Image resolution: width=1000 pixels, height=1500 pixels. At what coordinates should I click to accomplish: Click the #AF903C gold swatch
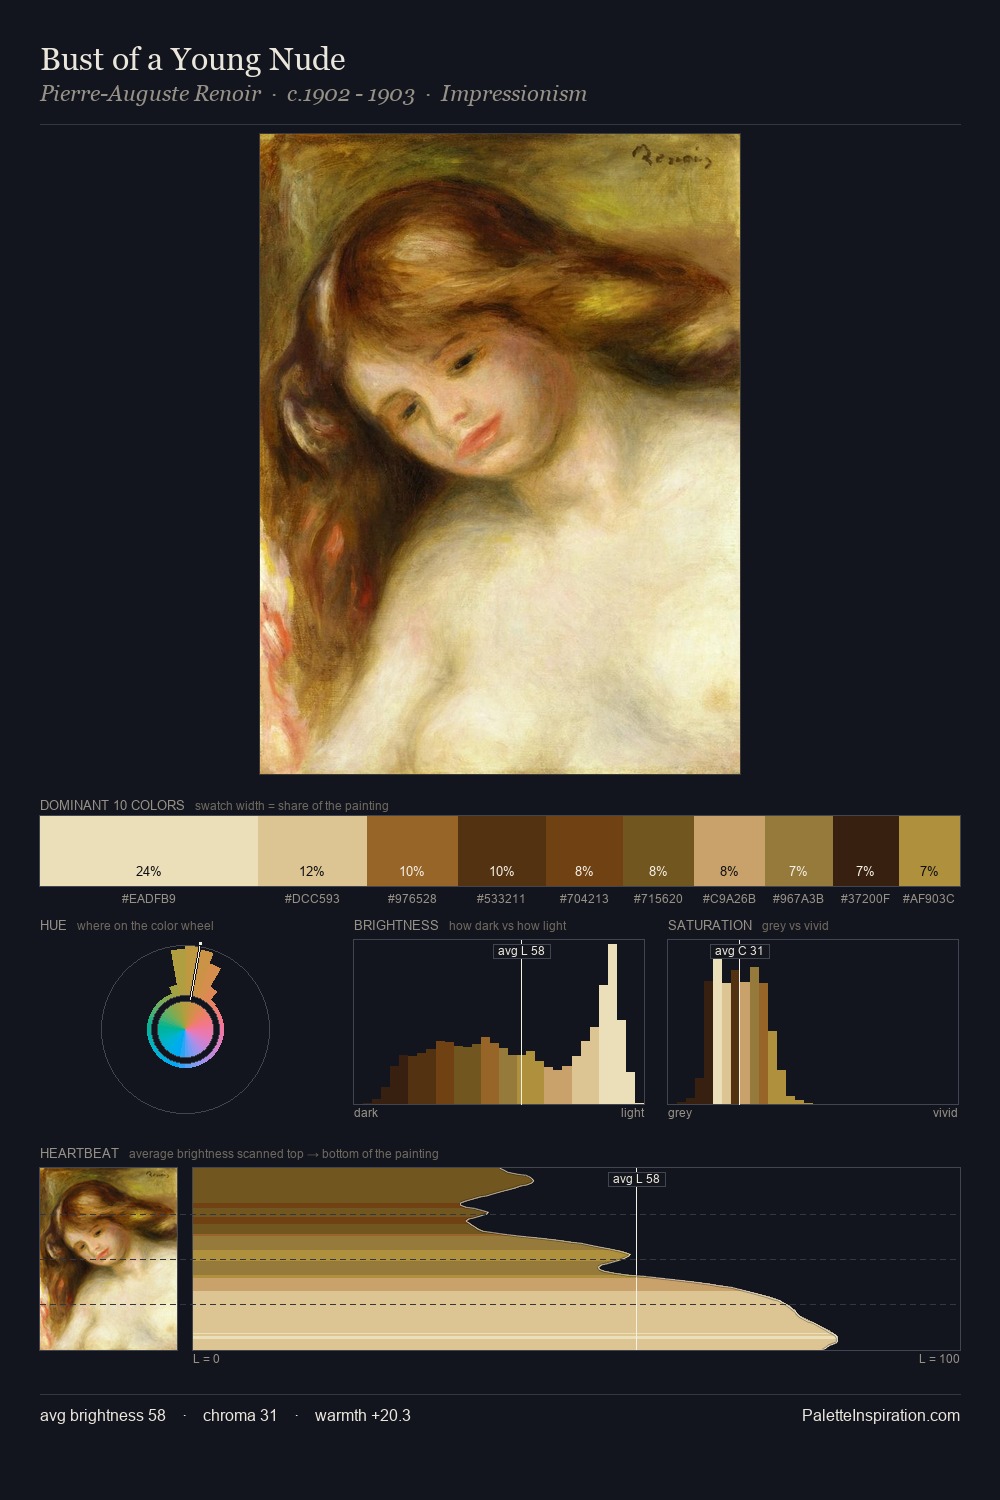click(929, 851)
